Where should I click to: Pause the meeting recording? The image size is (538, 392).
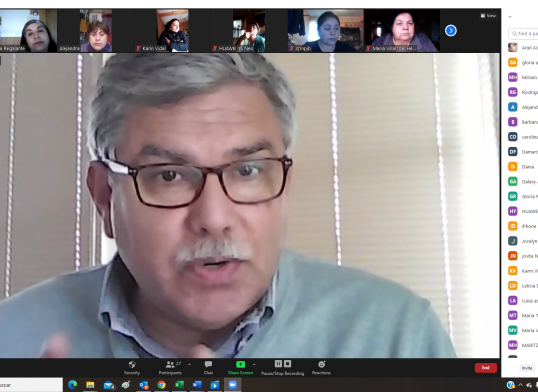[x=278, y=364]
